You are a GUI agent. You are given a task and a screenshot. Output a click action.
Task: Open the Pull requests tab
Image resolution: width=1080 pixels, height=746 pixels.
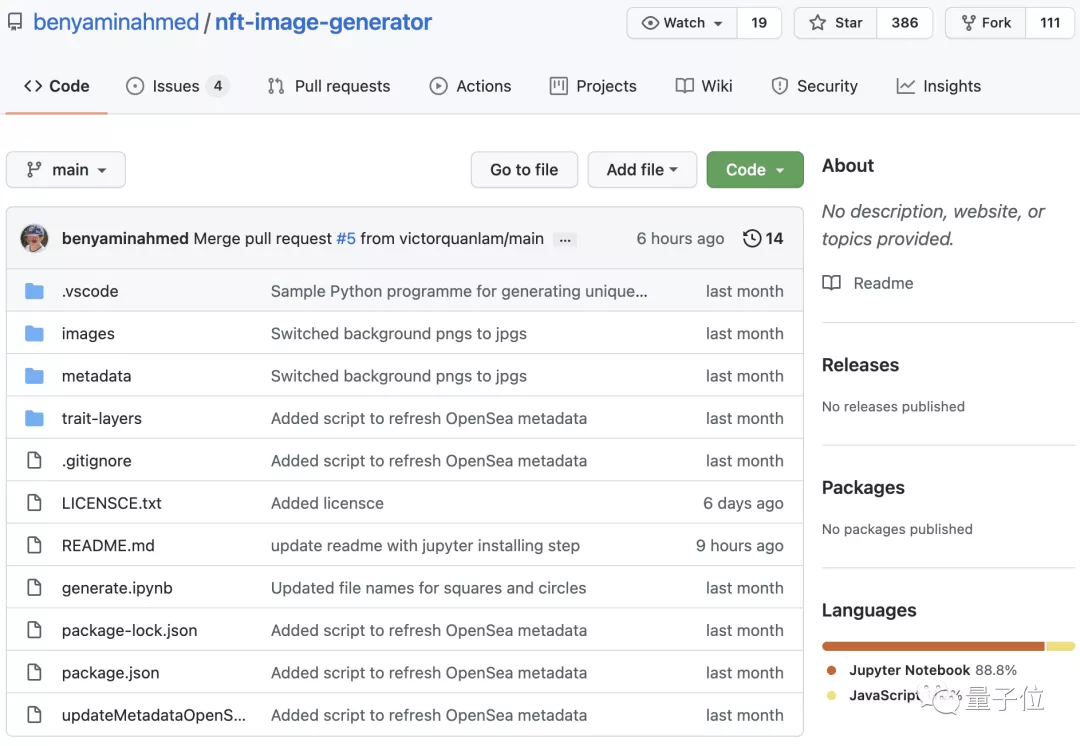[x=329, y=86]
